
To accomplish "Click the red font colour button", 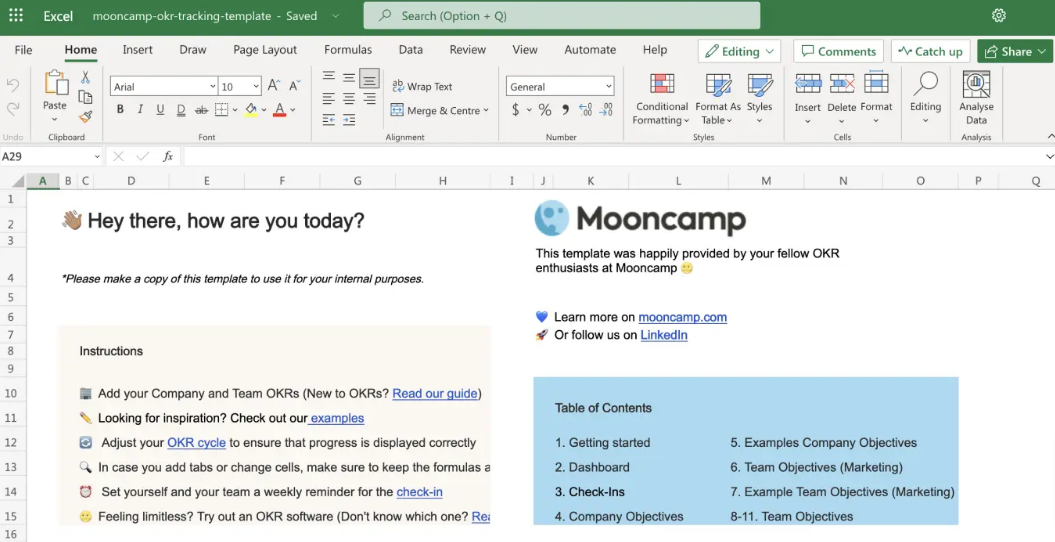I will coord(279,110).
